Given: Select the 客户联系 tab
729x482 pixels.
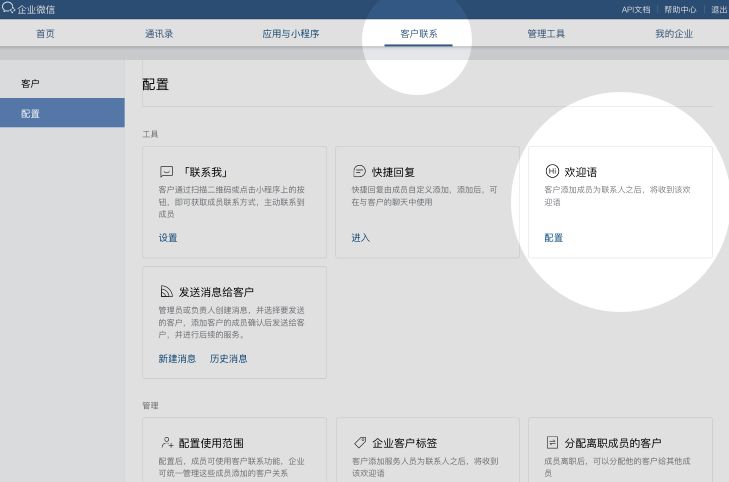Looking at the screenshot, I should (x=418, y=34).
